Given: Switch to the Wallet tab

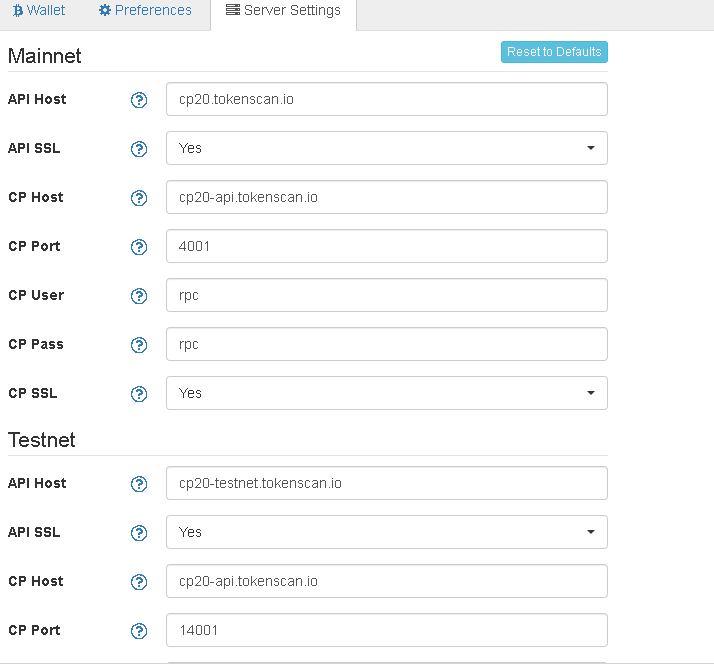Looking at the screenshot, I should pos(39,10).
